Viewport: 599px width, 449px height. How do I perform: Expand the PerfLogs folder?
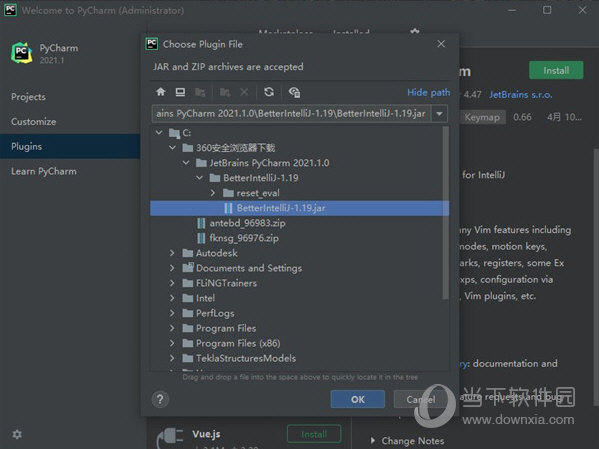(172, 313)
